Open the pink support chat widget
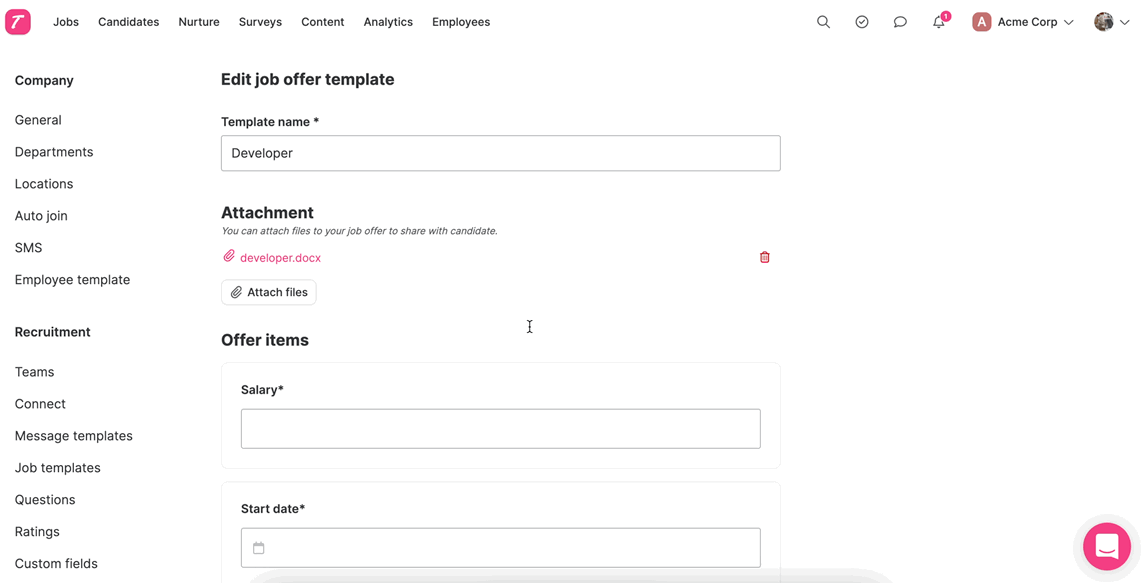The image size is (1142, 583). pos(1106,547)
